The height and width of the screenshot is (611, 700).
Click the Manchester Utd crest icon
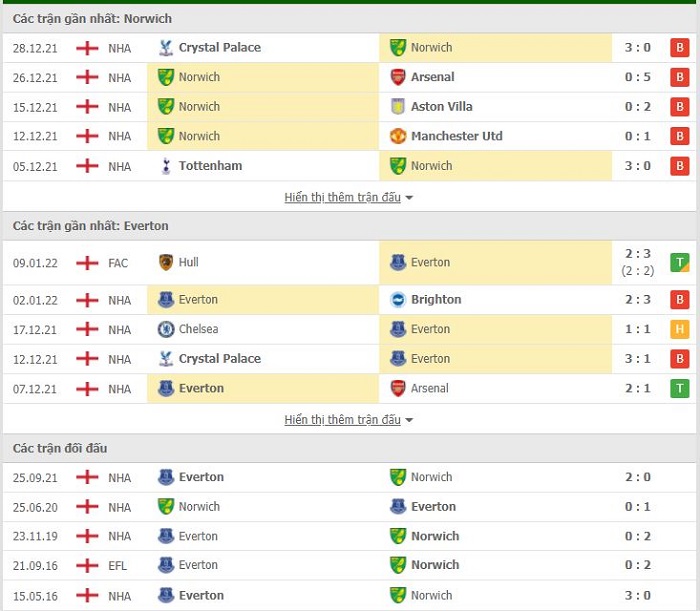click(398, 136)
